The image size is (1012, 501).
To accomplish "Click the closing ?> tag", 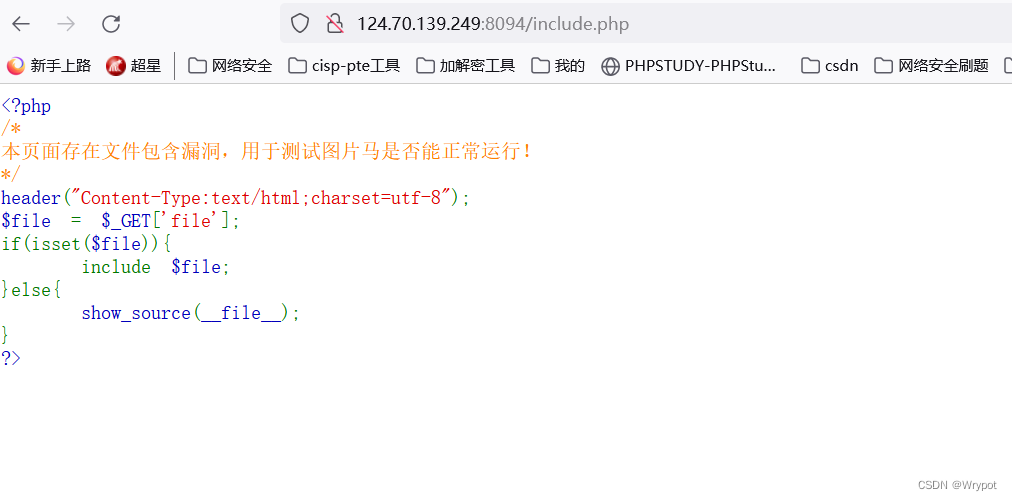I will [x=11, y=358].
